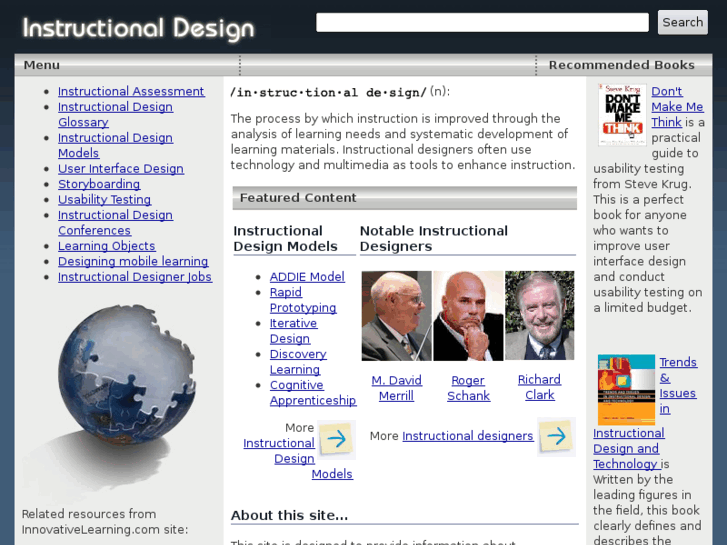Follow the Richard Clark name link

539,387
